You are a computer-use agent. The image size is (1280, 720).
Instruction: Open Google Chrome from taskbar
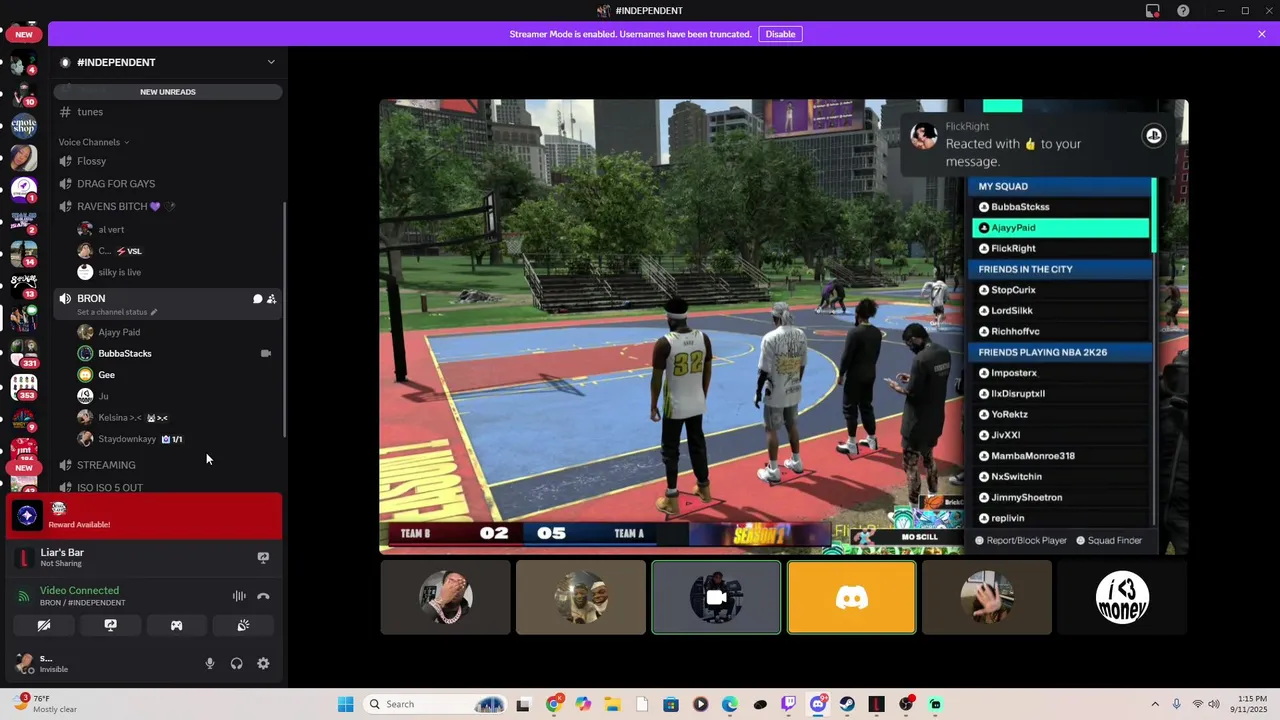coord(553,704)
